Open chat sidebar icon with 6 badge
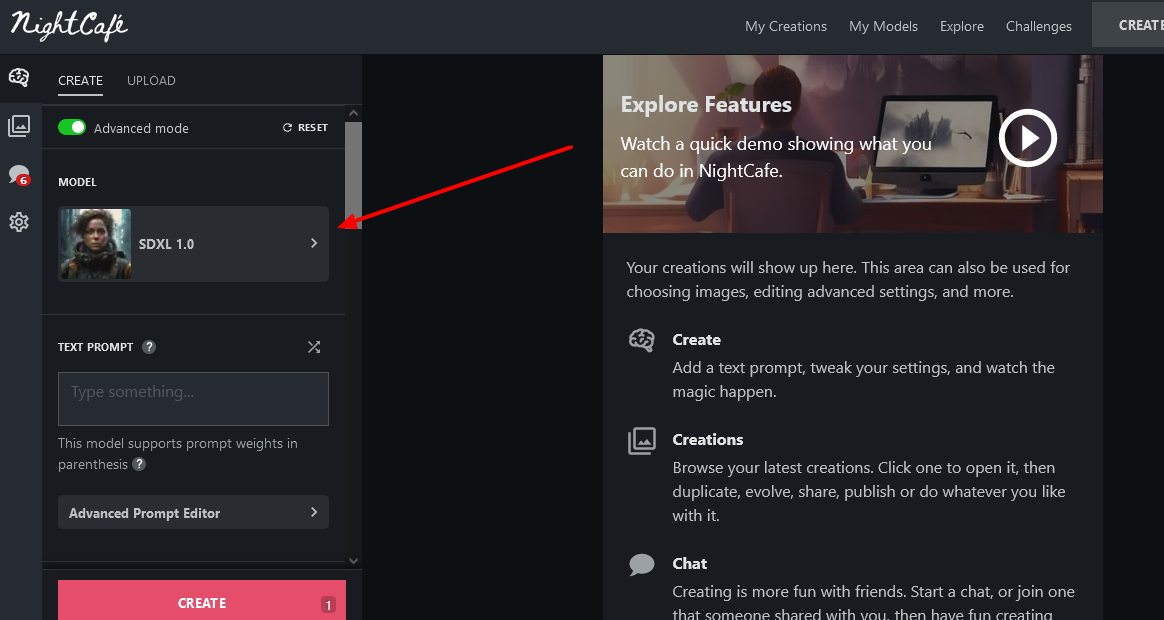Image resolution: width=1164 pixels, height=620 pixels. pyautogui.click(x=19, y=175)
